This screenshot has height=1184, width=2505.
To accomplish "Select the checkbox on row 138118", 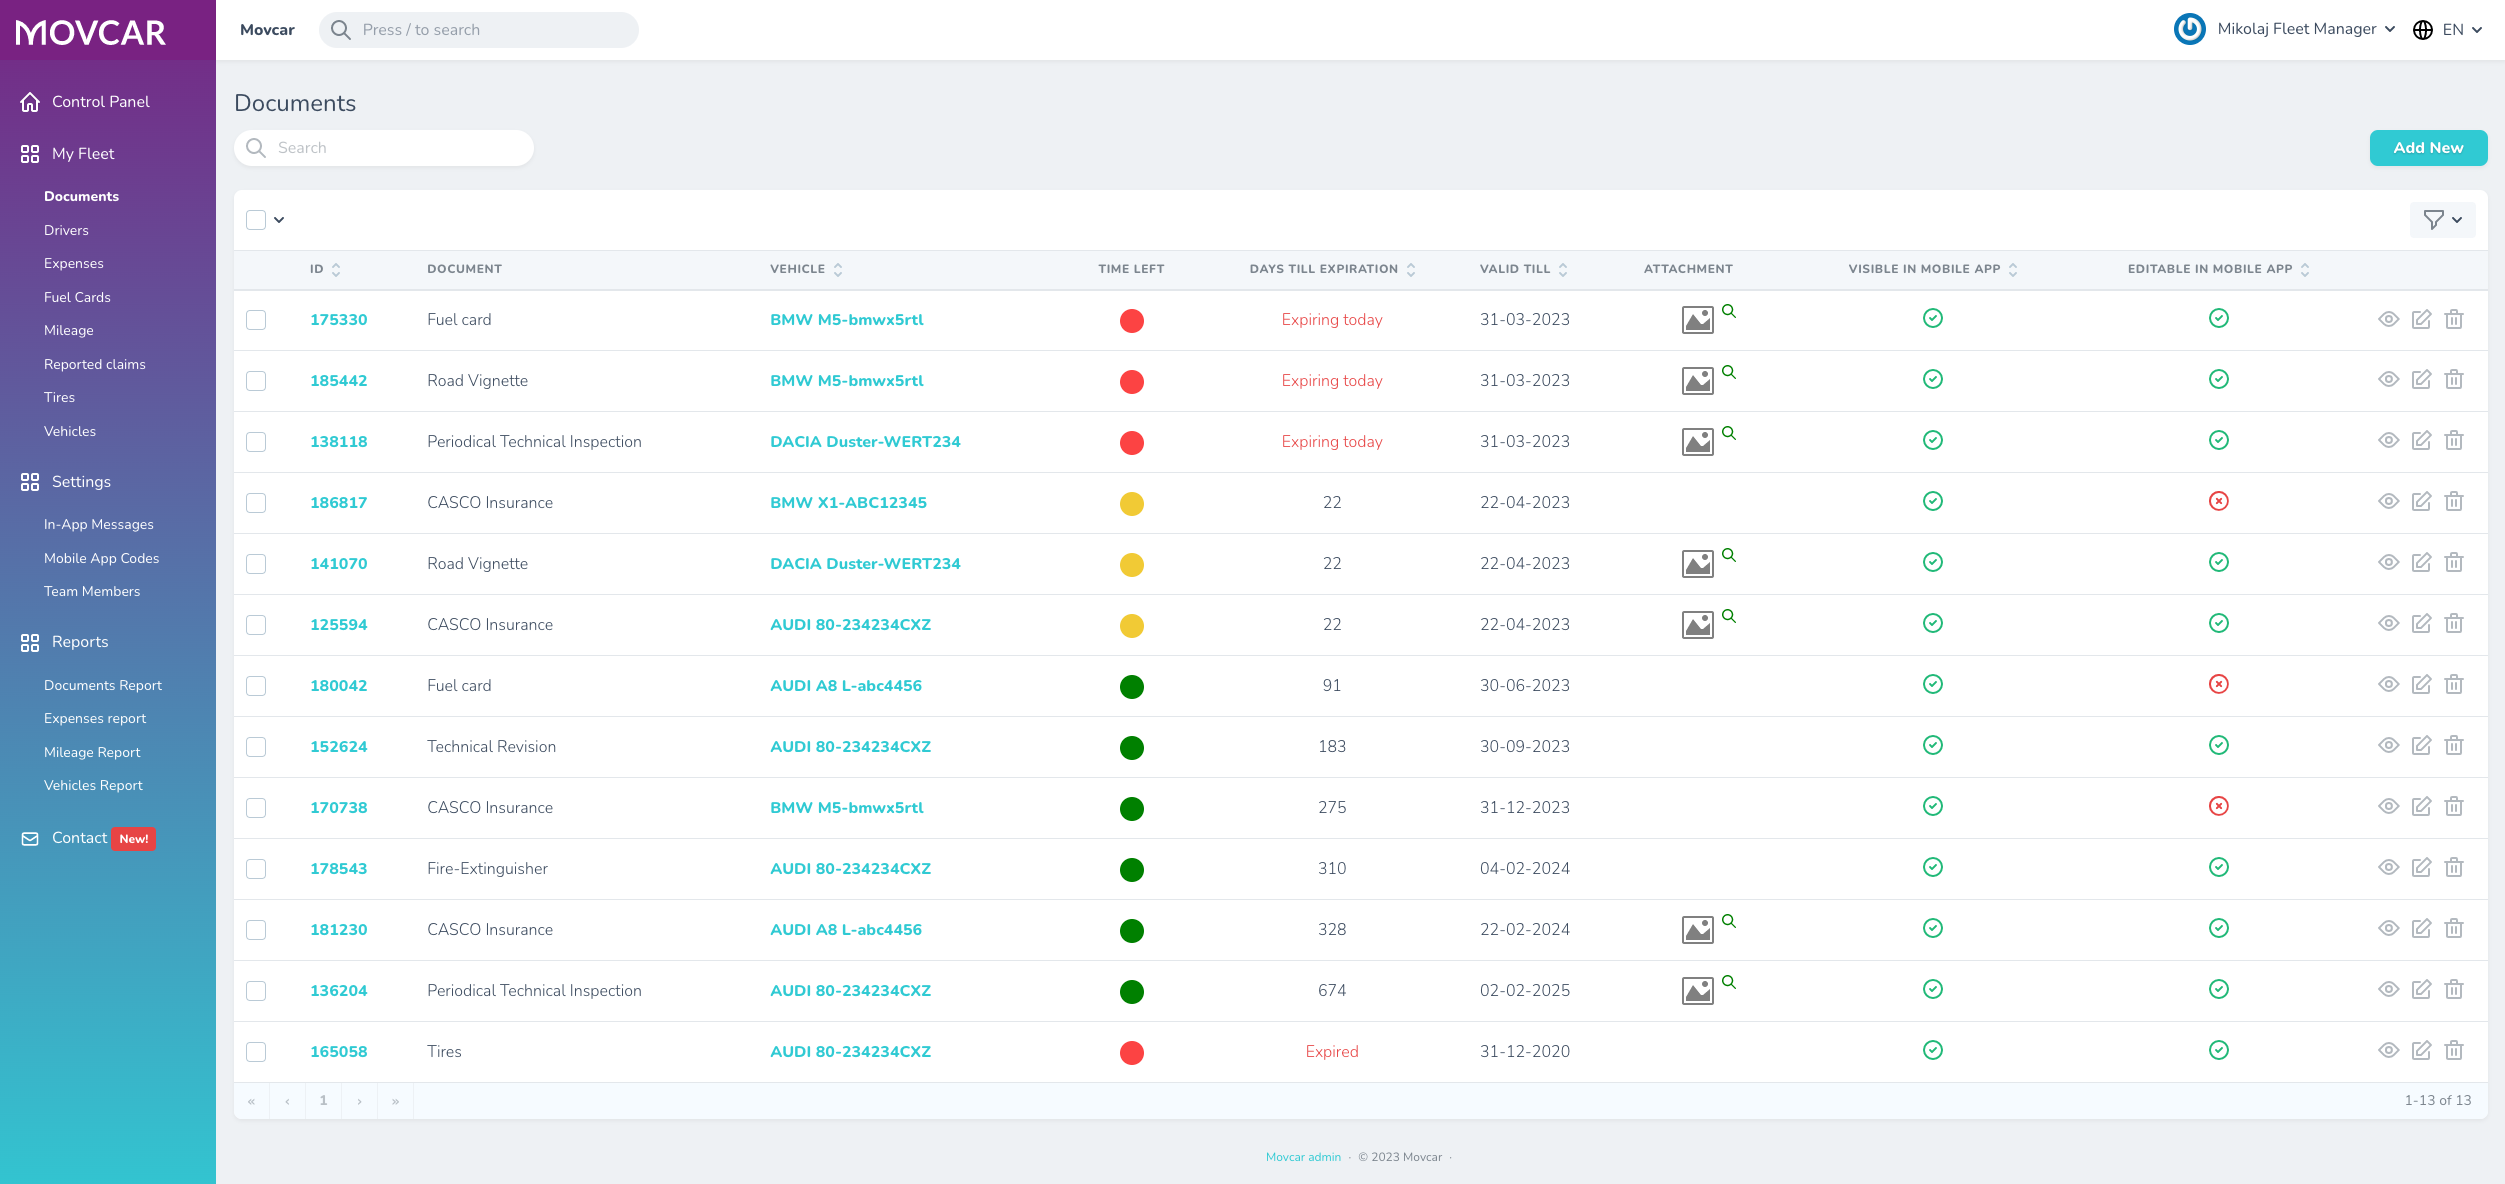I will pos(256,441).
